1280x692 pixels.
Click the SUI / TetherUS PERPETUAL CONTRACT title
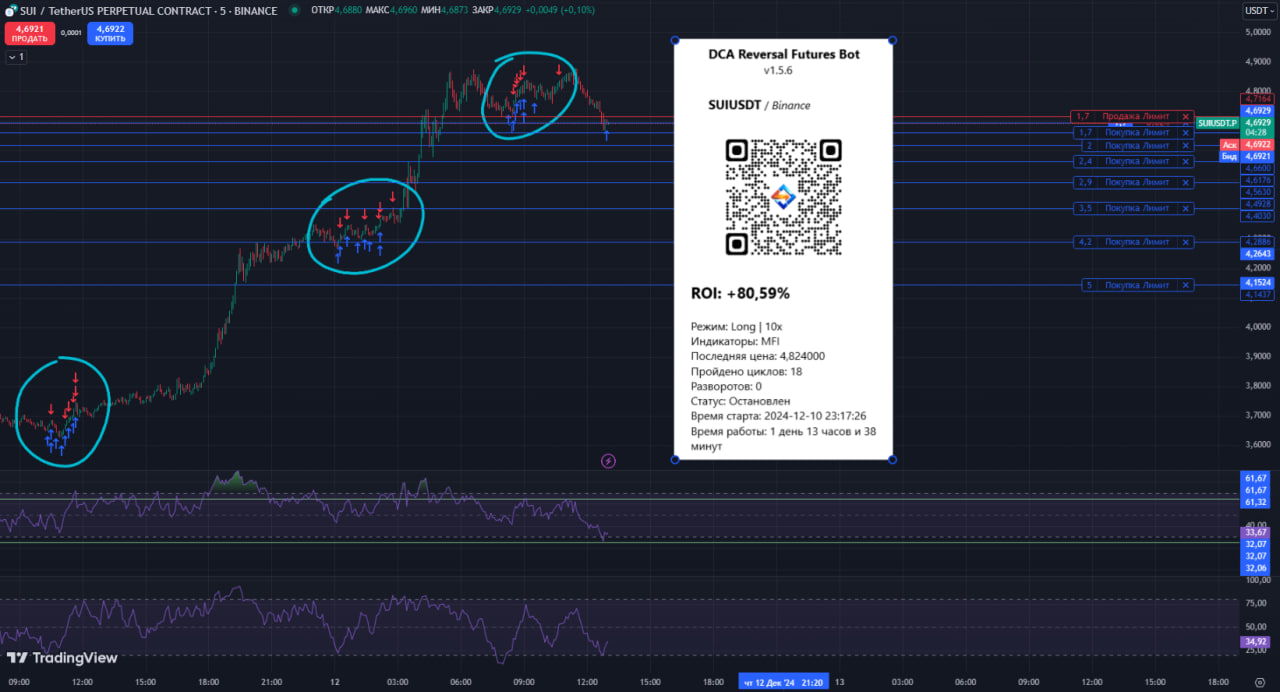click(x=149, y=11)
